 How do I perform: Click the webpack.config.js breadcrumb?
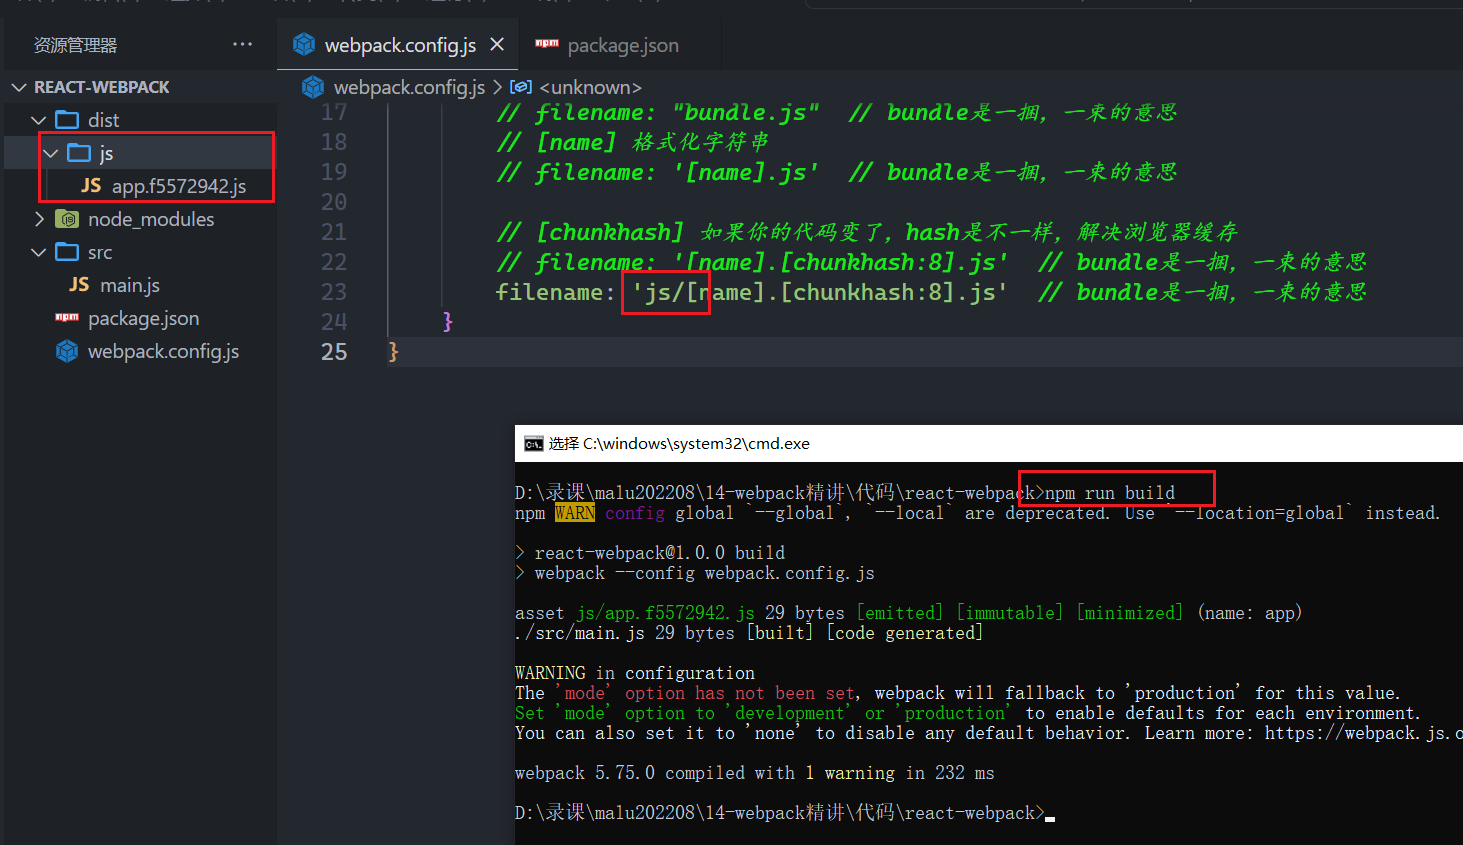(x=409, y=88)
